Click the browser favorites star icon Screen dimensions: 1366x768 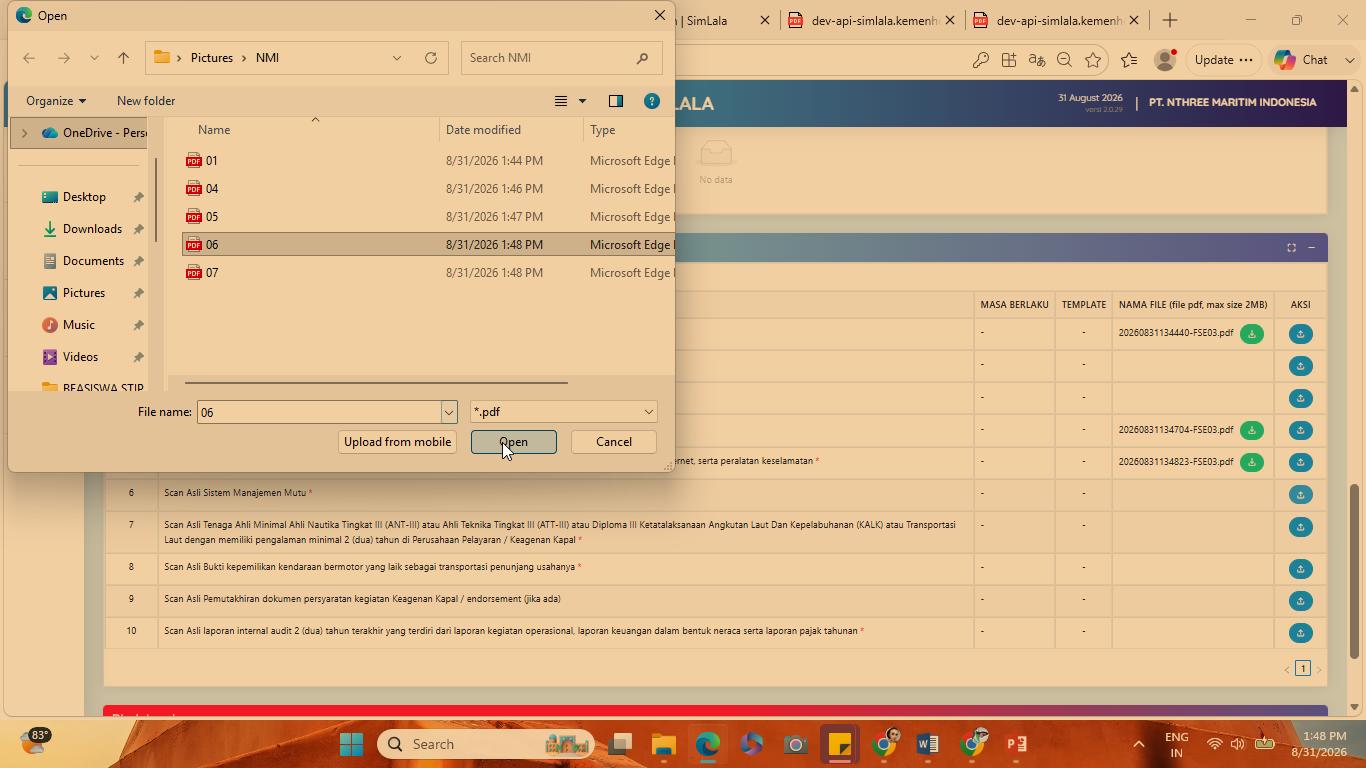(1093, 60)
